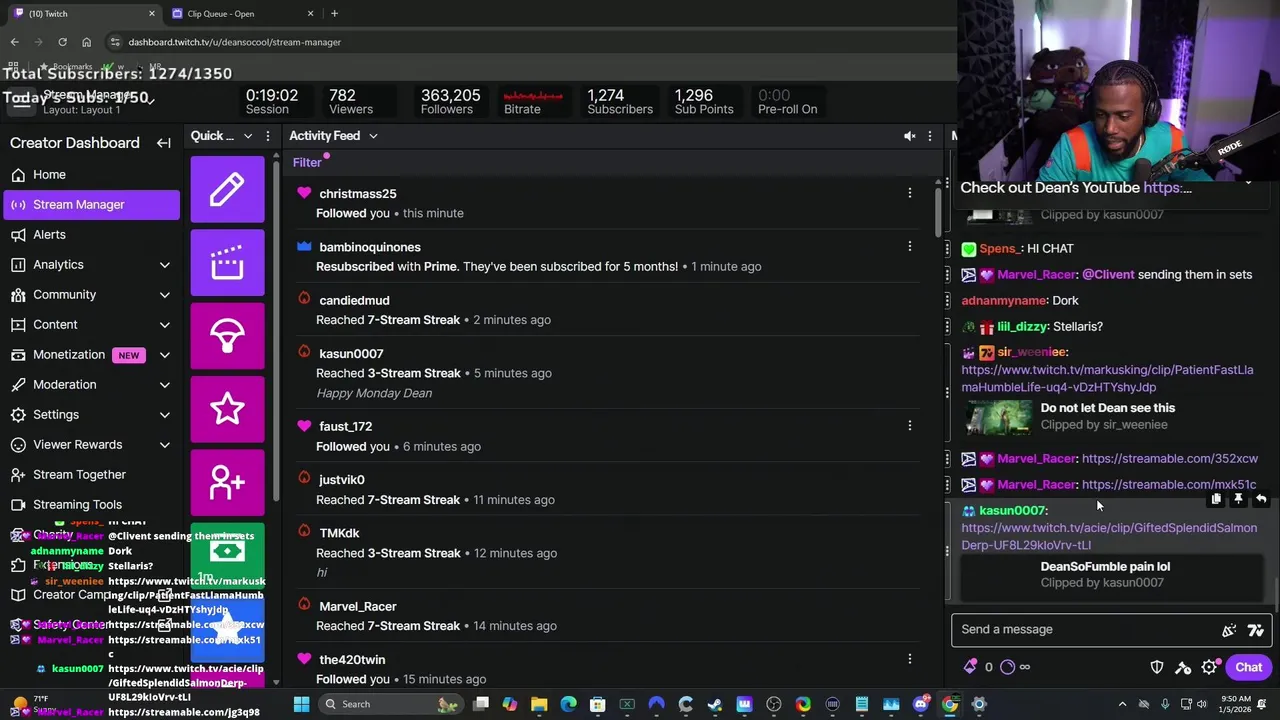Screen dimensions: 1280x720
Task: Expand the Content sidebar section
Action: click(x=164, y=325)
